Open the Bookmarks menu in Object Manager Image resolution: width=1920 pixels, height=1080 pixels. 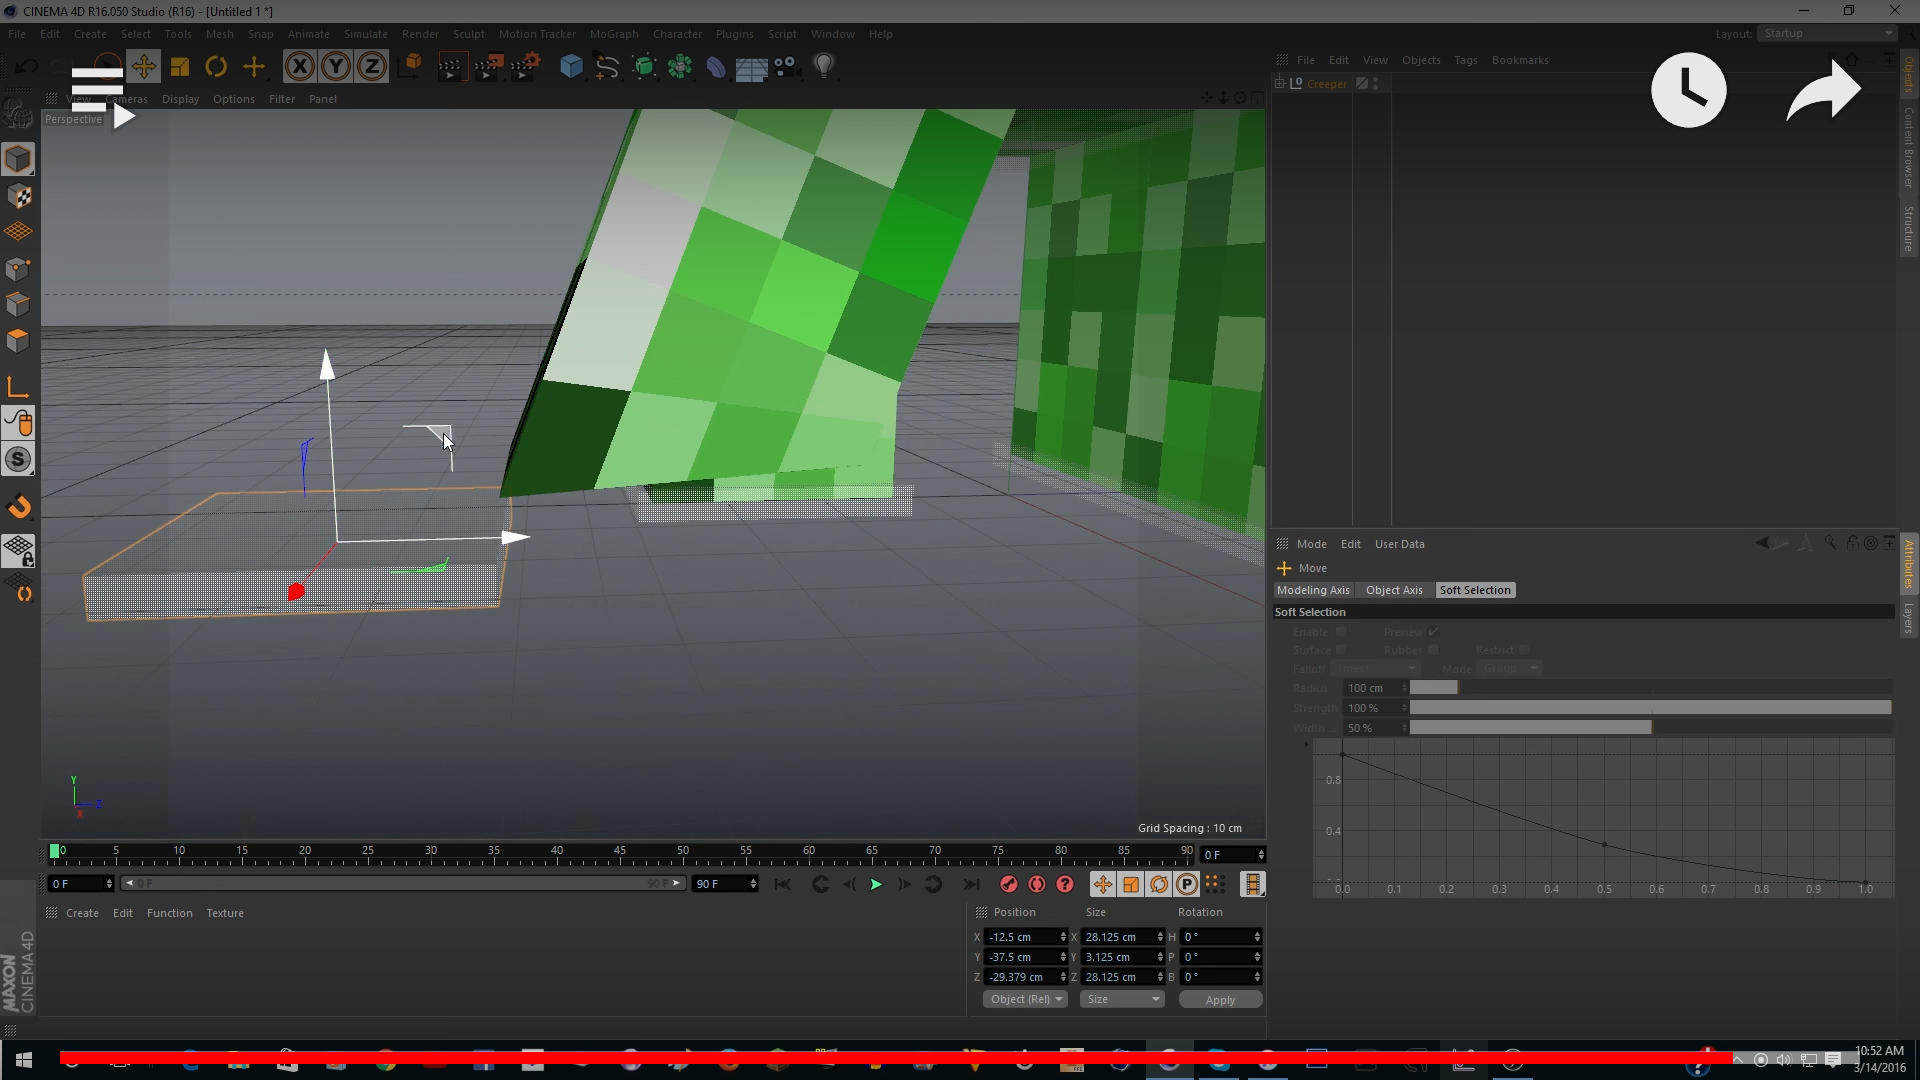point(1520,60)
